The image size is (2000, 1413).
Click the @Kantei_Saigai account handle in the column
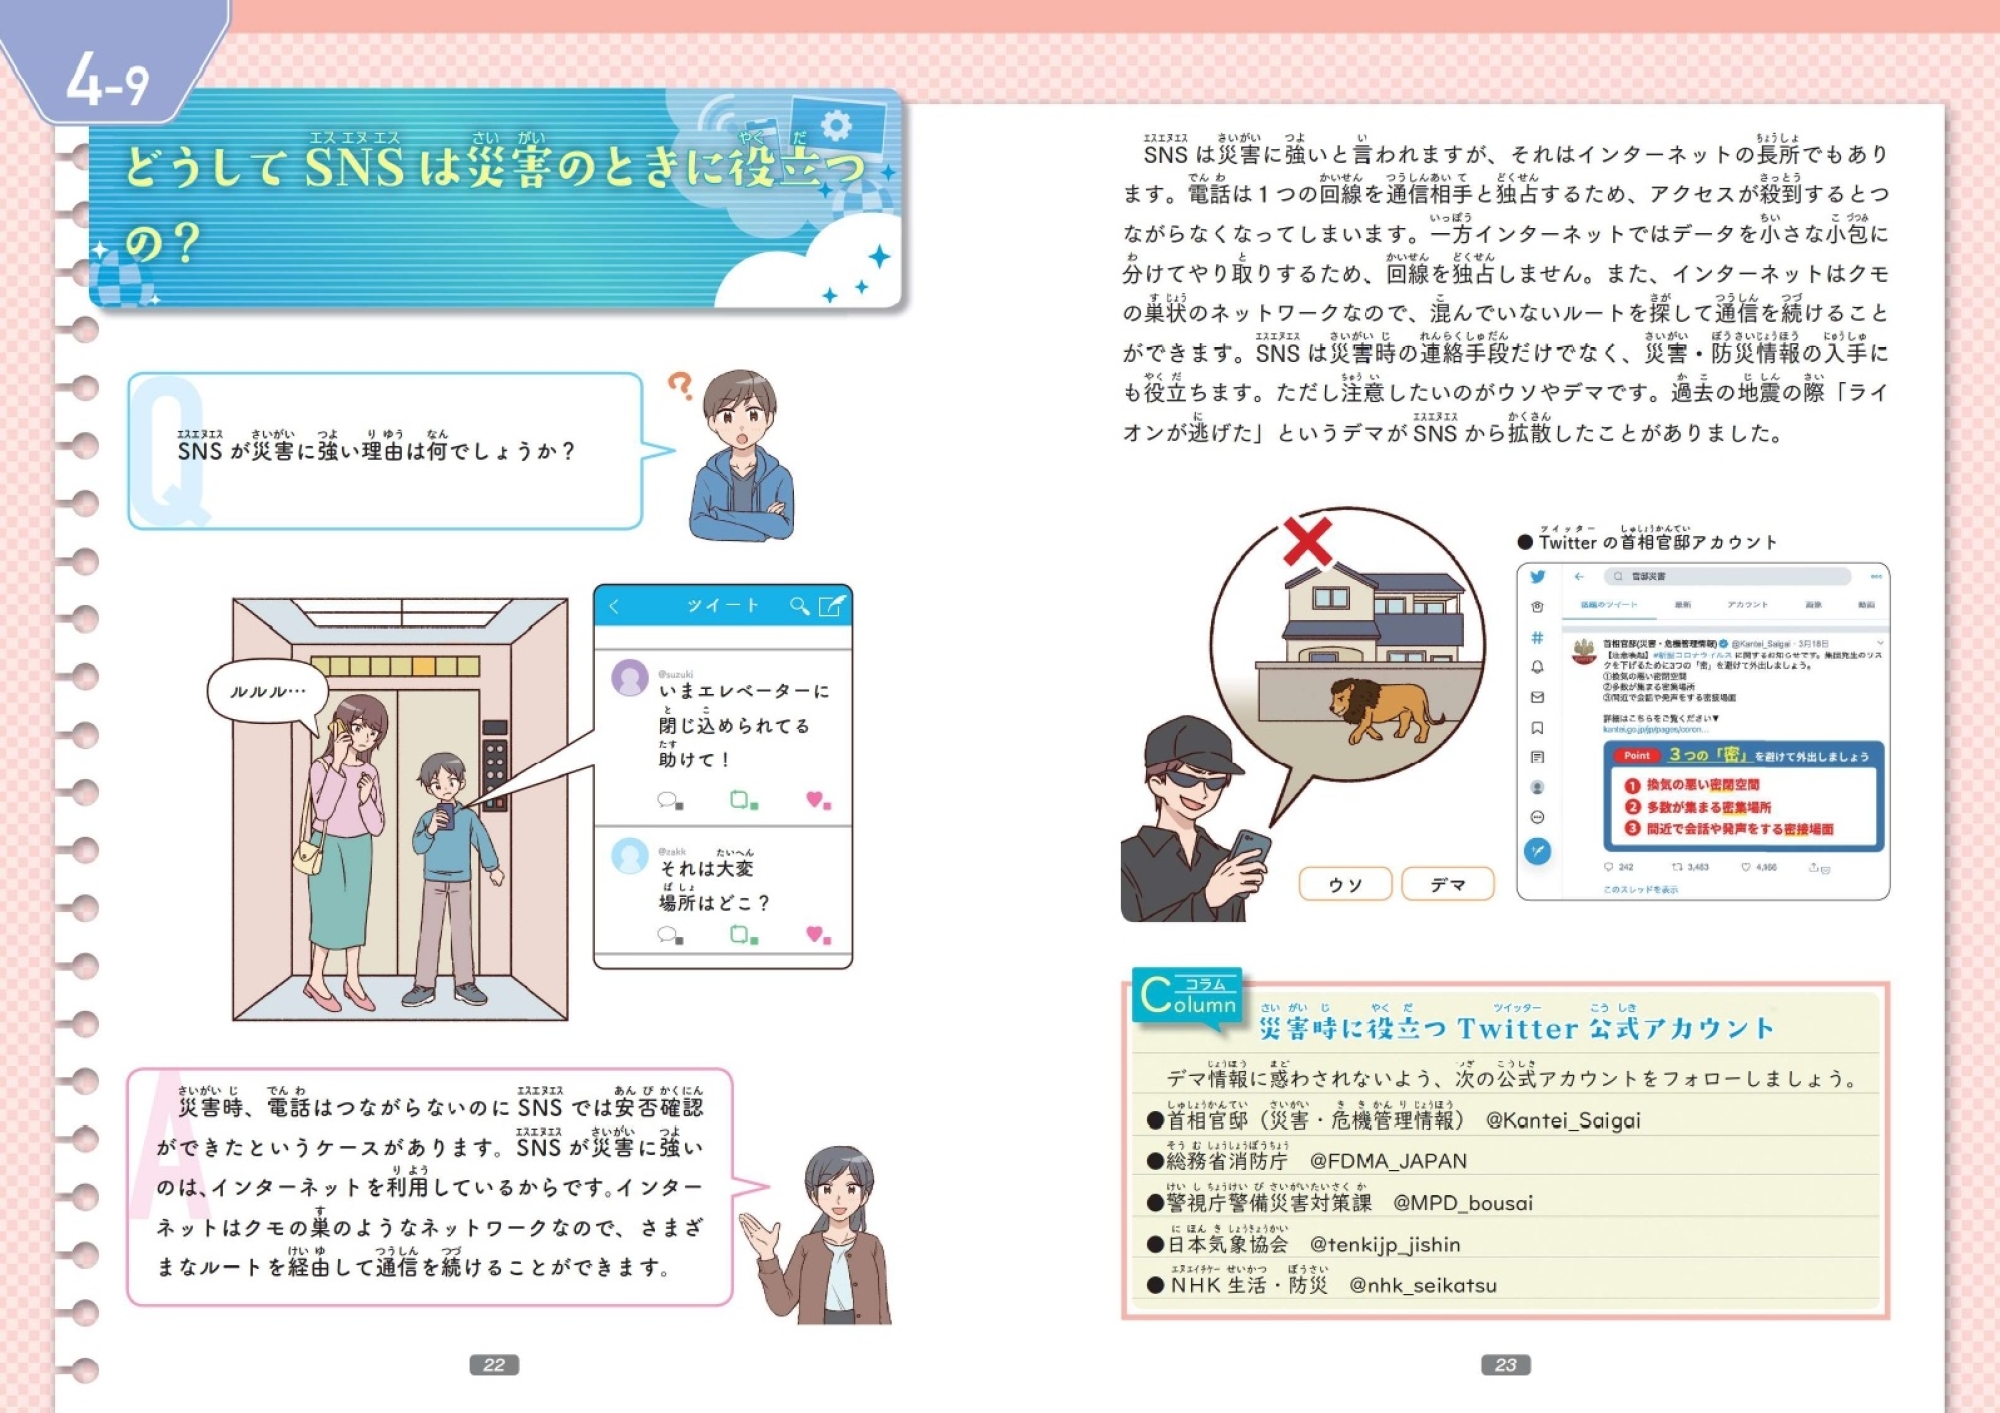coord(1563,1121)
